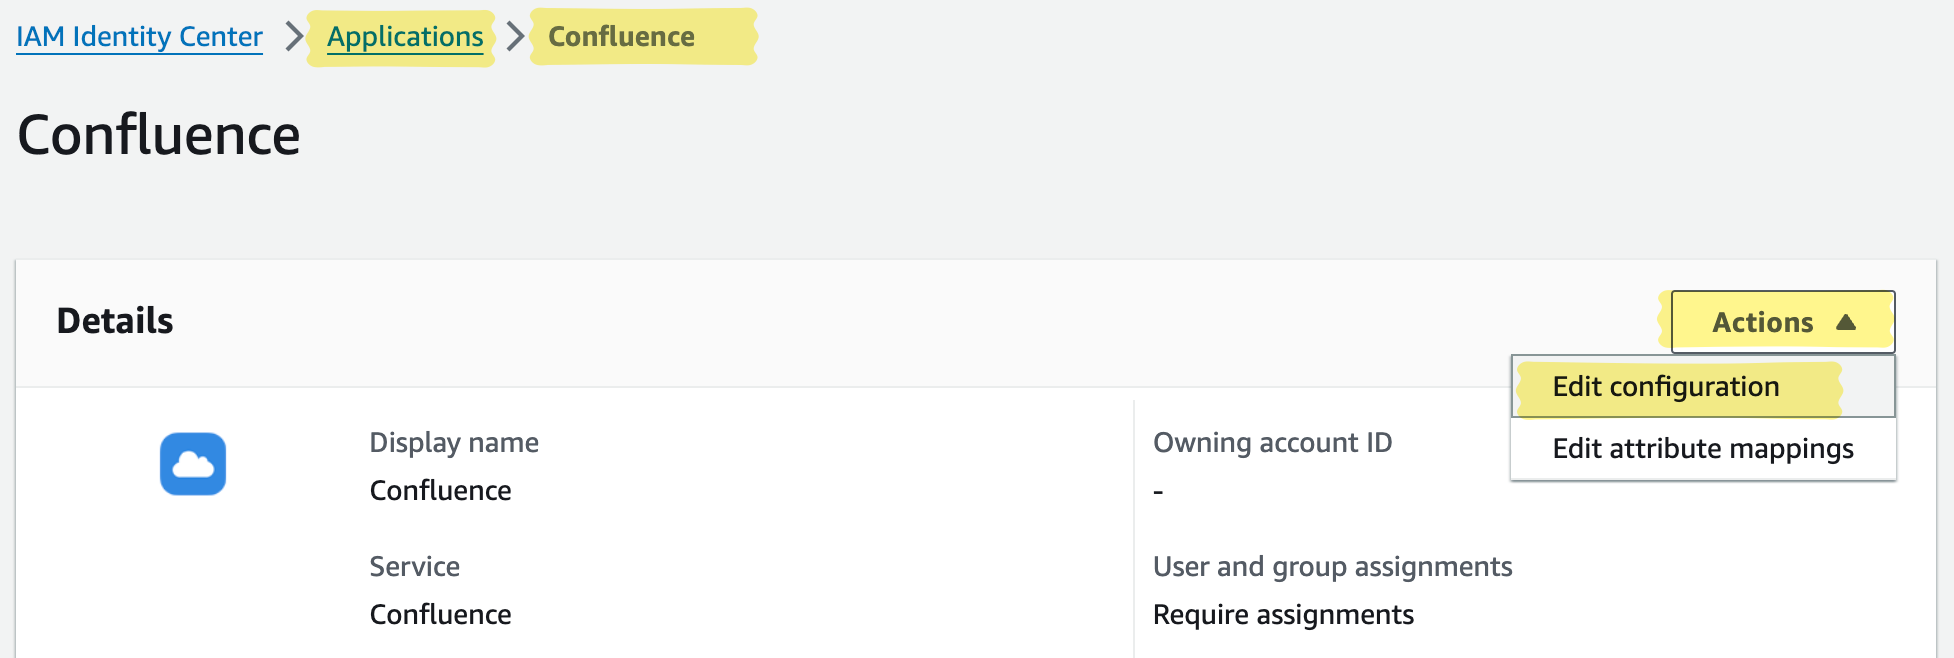Navigate to IAM Identity Center via breadcrumb
The width and height of the screenshot is (1954, 658).
(x=138, y=36)
